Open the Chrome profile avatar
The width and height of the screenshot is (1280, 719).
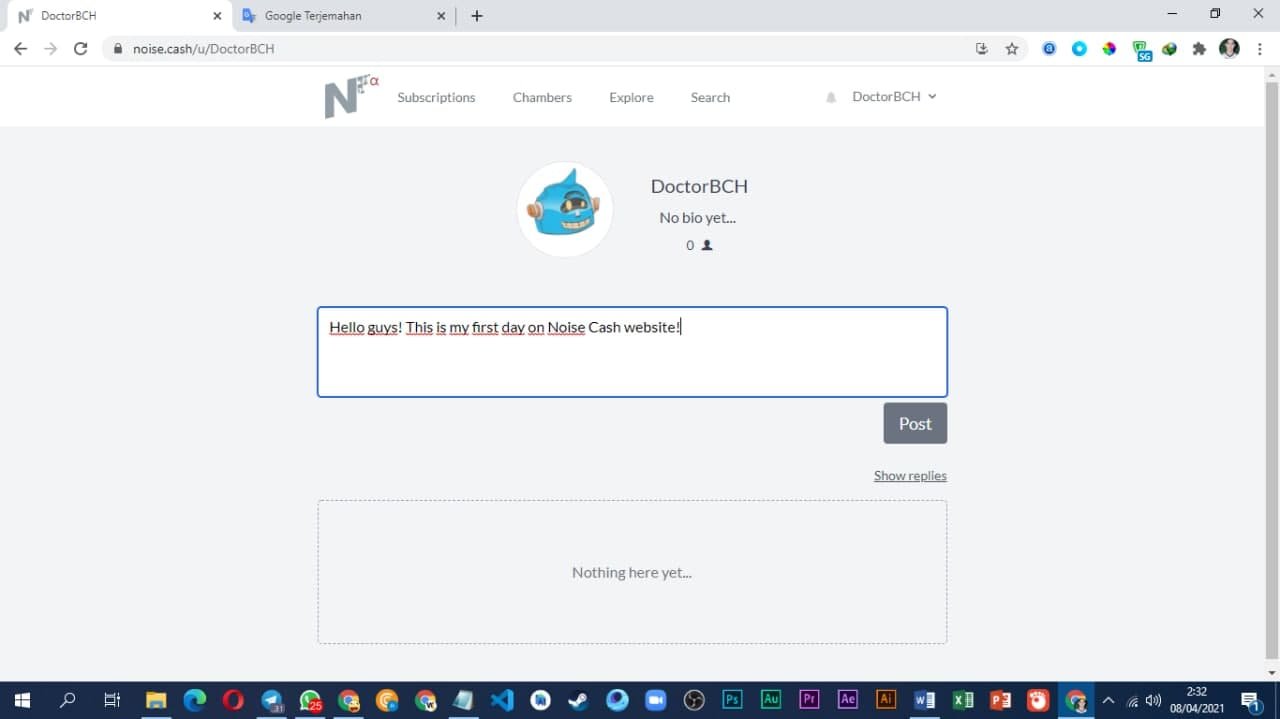(x=1230, y=48)
